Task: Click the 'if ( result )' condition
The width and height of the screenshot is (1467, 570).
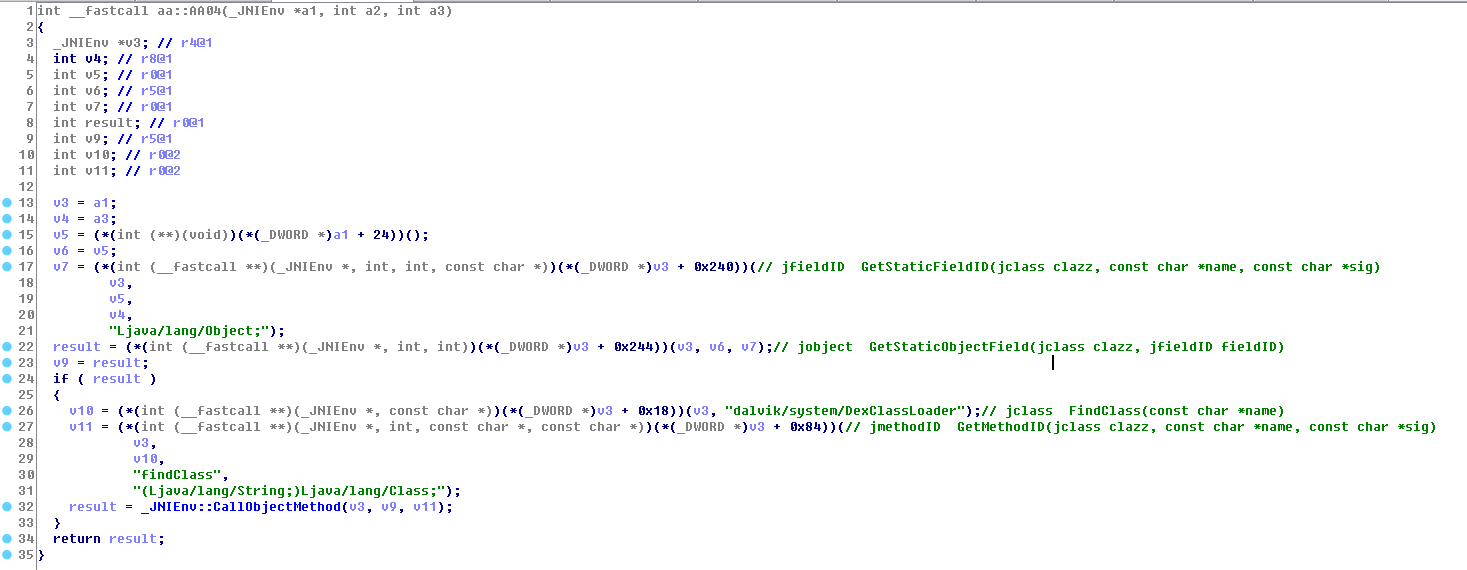Action: (x=105, y=379)
